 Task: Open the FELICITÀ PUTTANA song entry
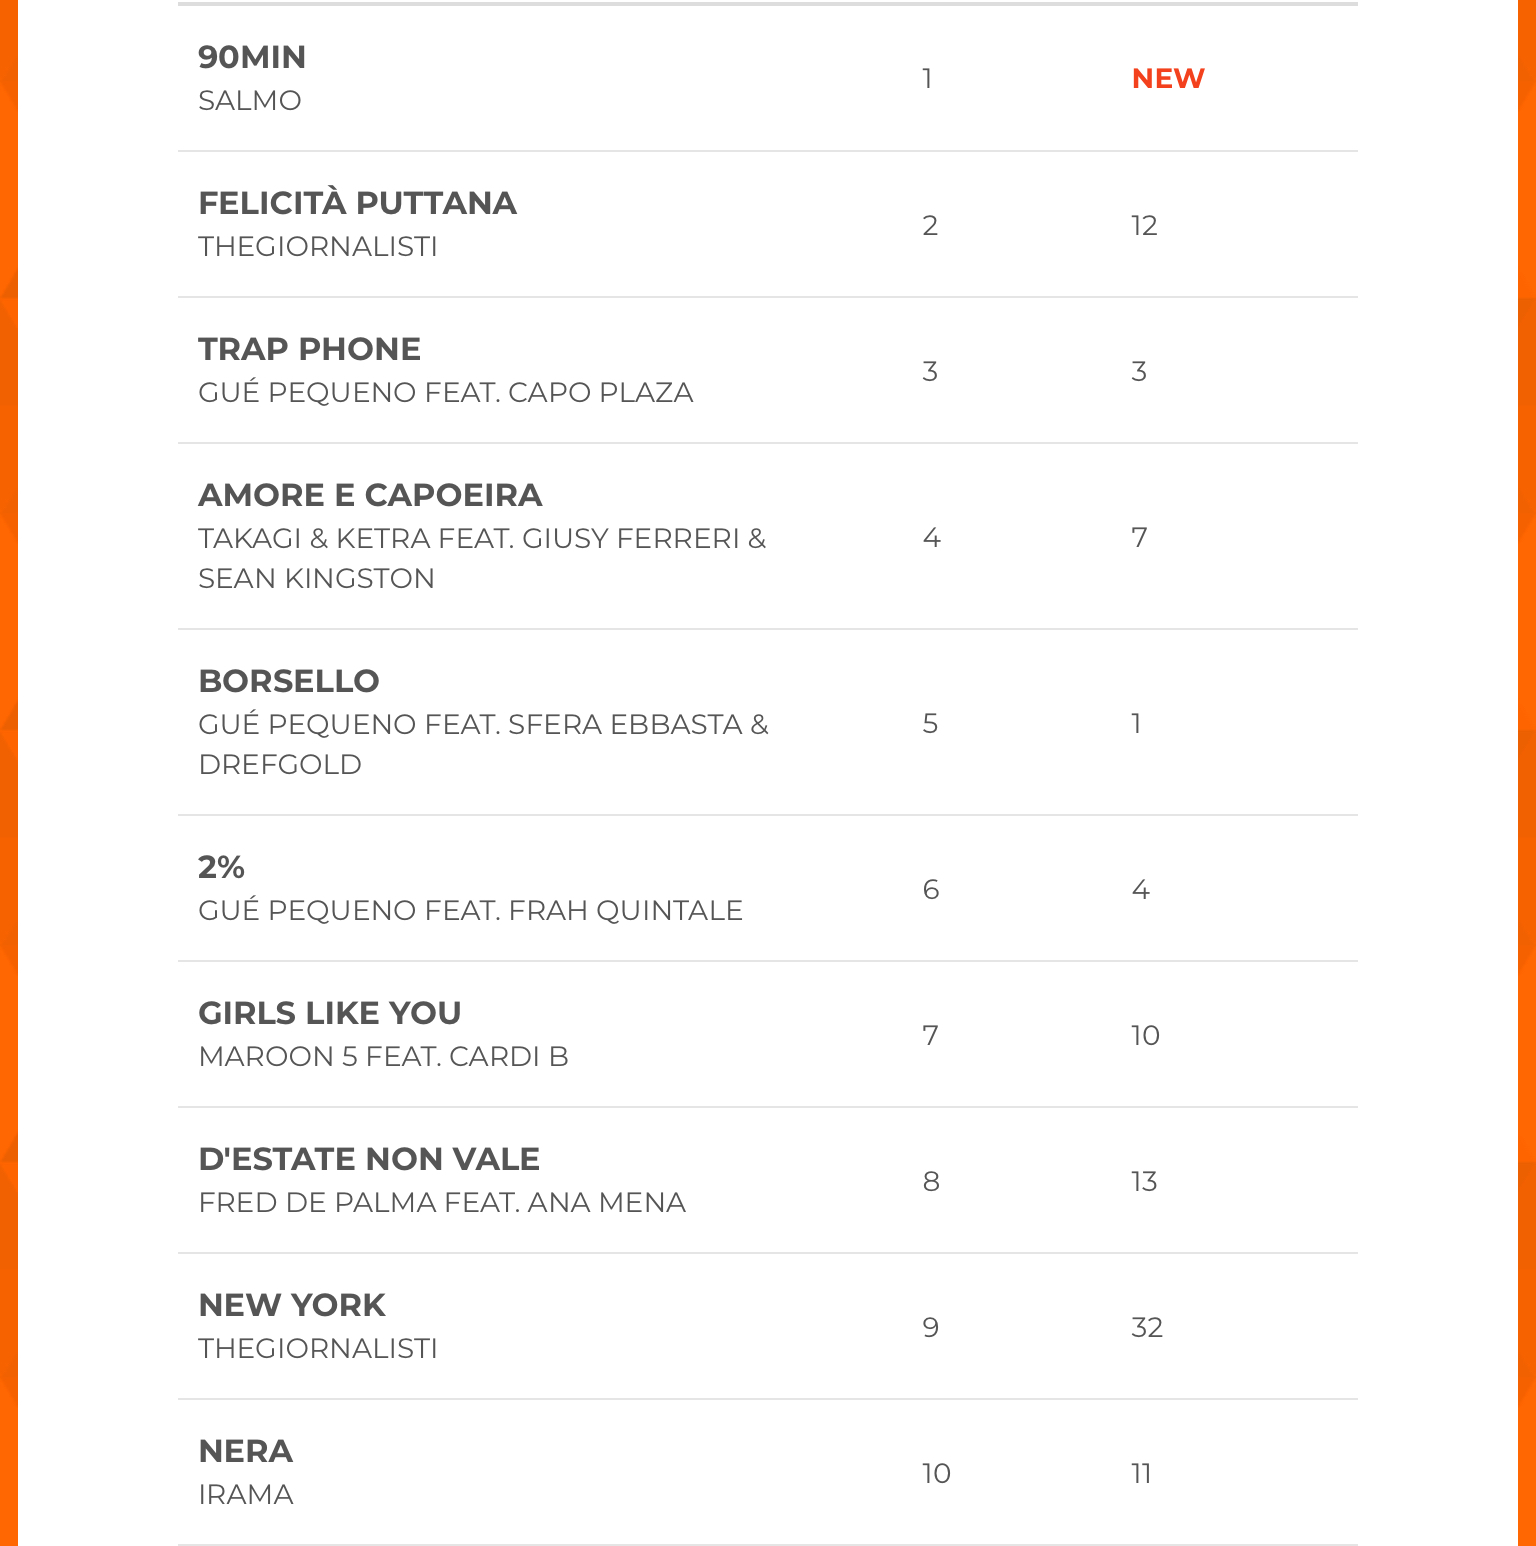pyautogui.click(x=357, y=203)
